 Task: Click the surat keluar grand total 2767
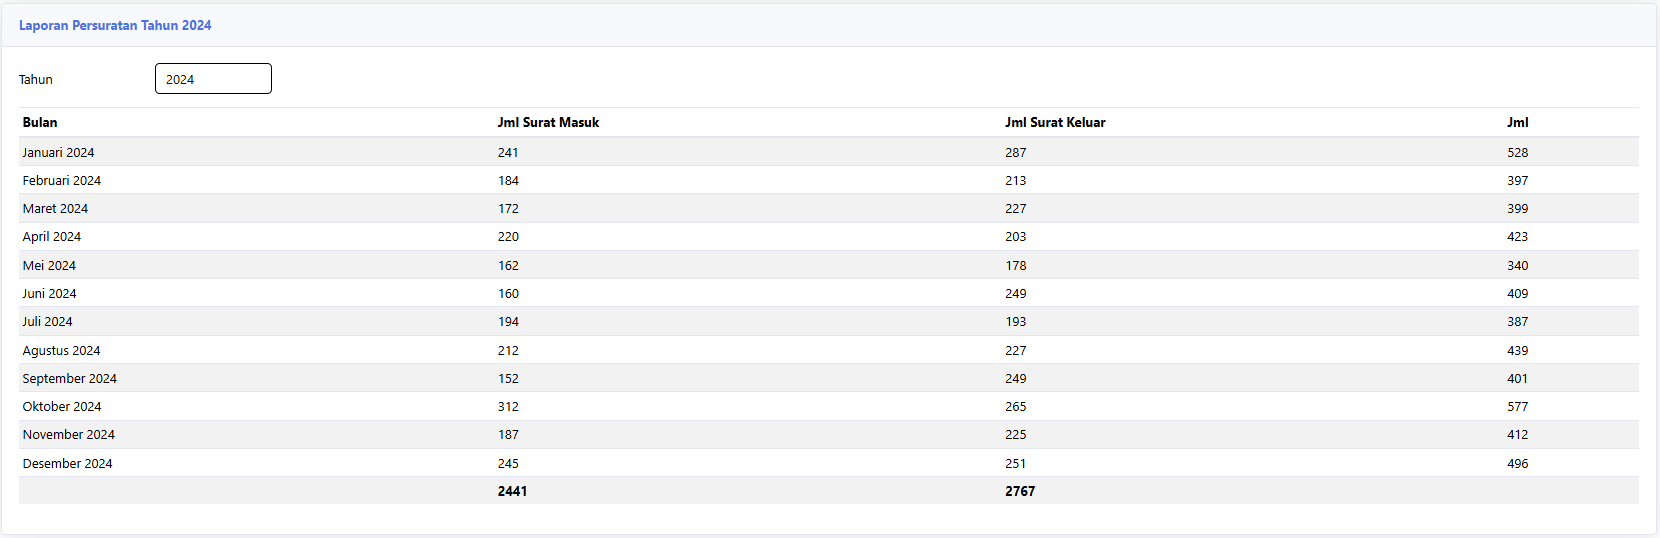[x=1020, y=491]
